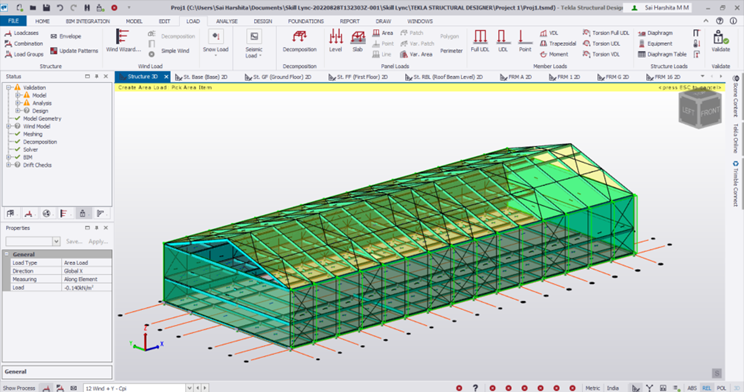The width and height of the screenshot is (744, 392).
Task: Toggle REL coordinate mode
Action: 707,388
